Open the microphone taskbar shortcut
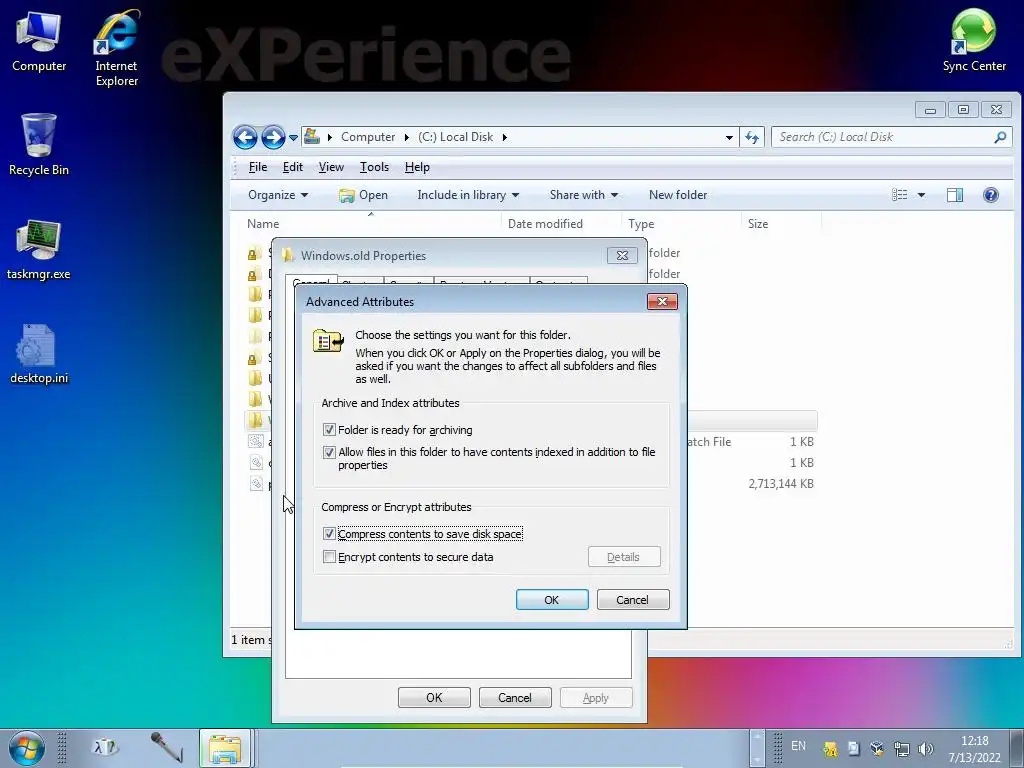1024x768 pixels. (x=167, y=747)
